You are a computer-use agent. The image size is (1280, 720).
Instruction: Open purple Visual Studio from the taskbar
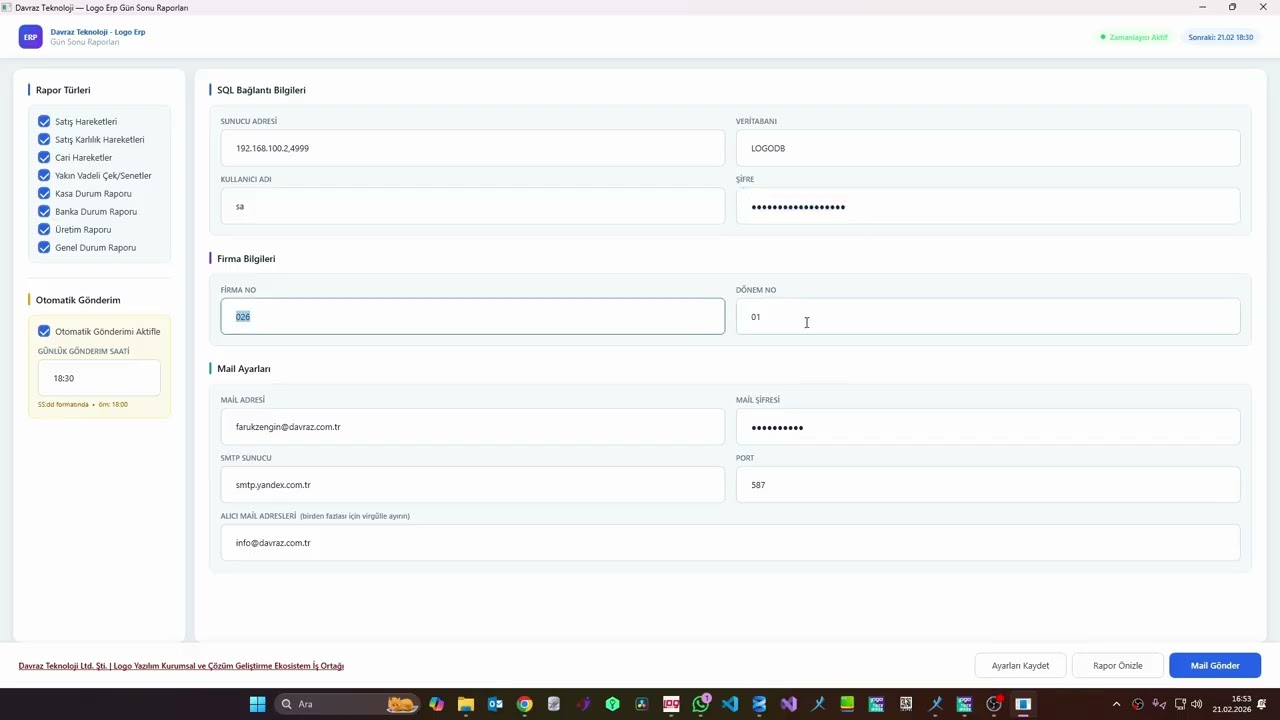tap(788, 704)
